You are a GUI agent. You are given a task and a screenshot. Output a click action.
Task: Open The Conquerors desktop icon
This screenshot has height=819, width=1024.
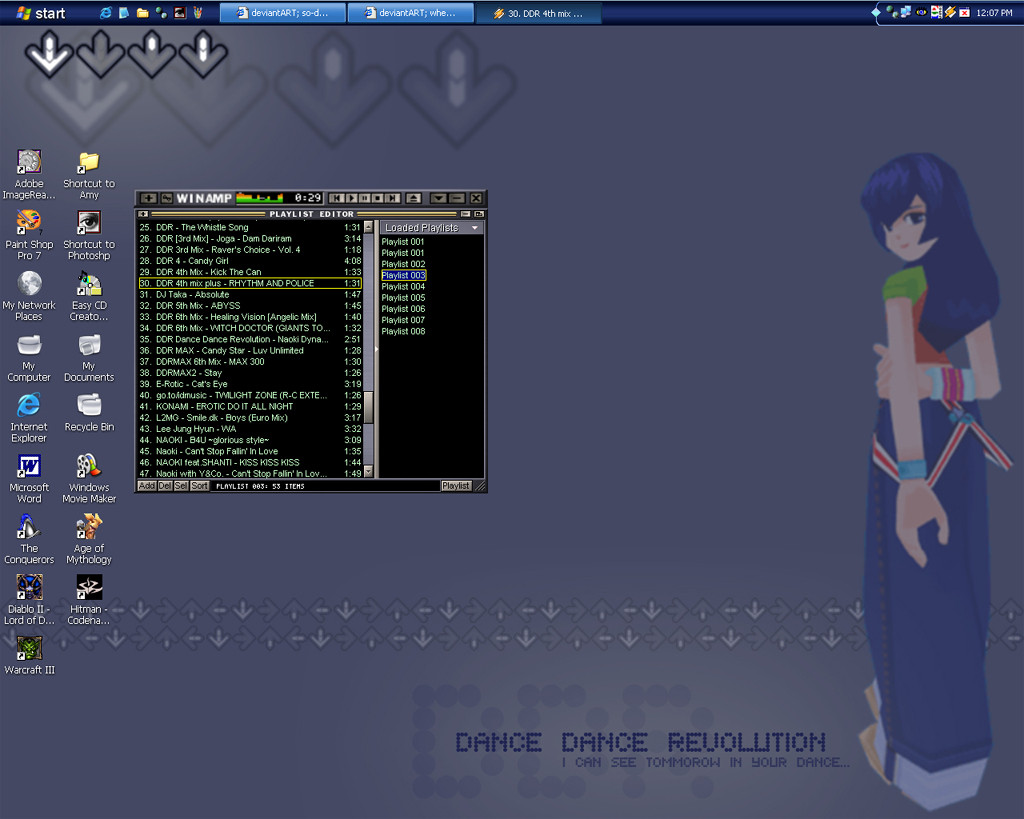(29, 539)
